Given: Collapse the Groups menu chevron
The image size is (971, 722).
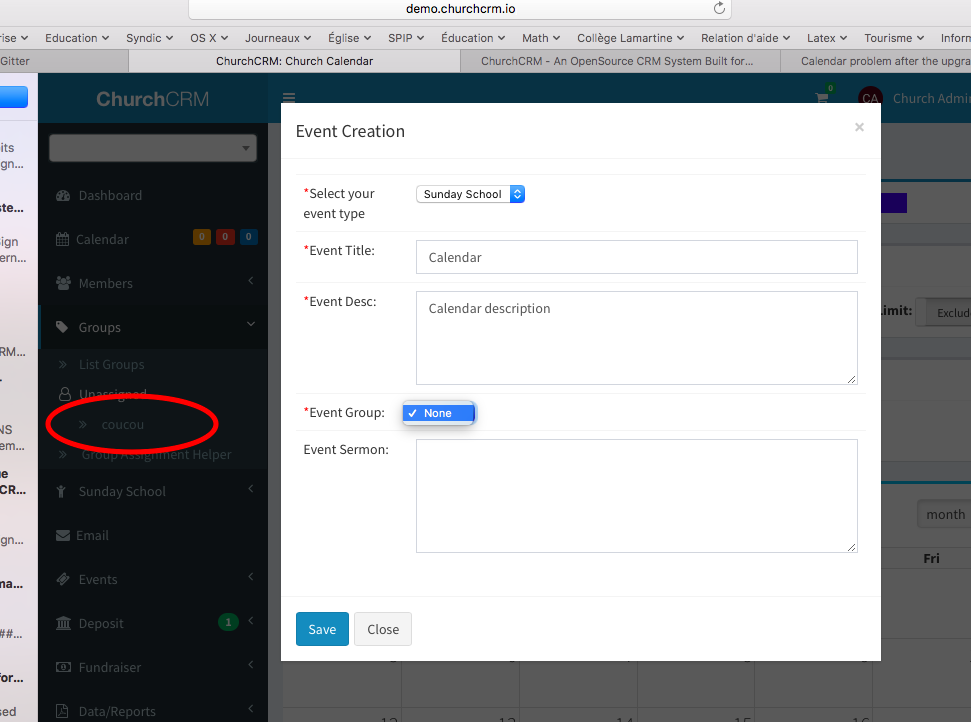Looking at the screenshot, I should click(x=251, y=324).
